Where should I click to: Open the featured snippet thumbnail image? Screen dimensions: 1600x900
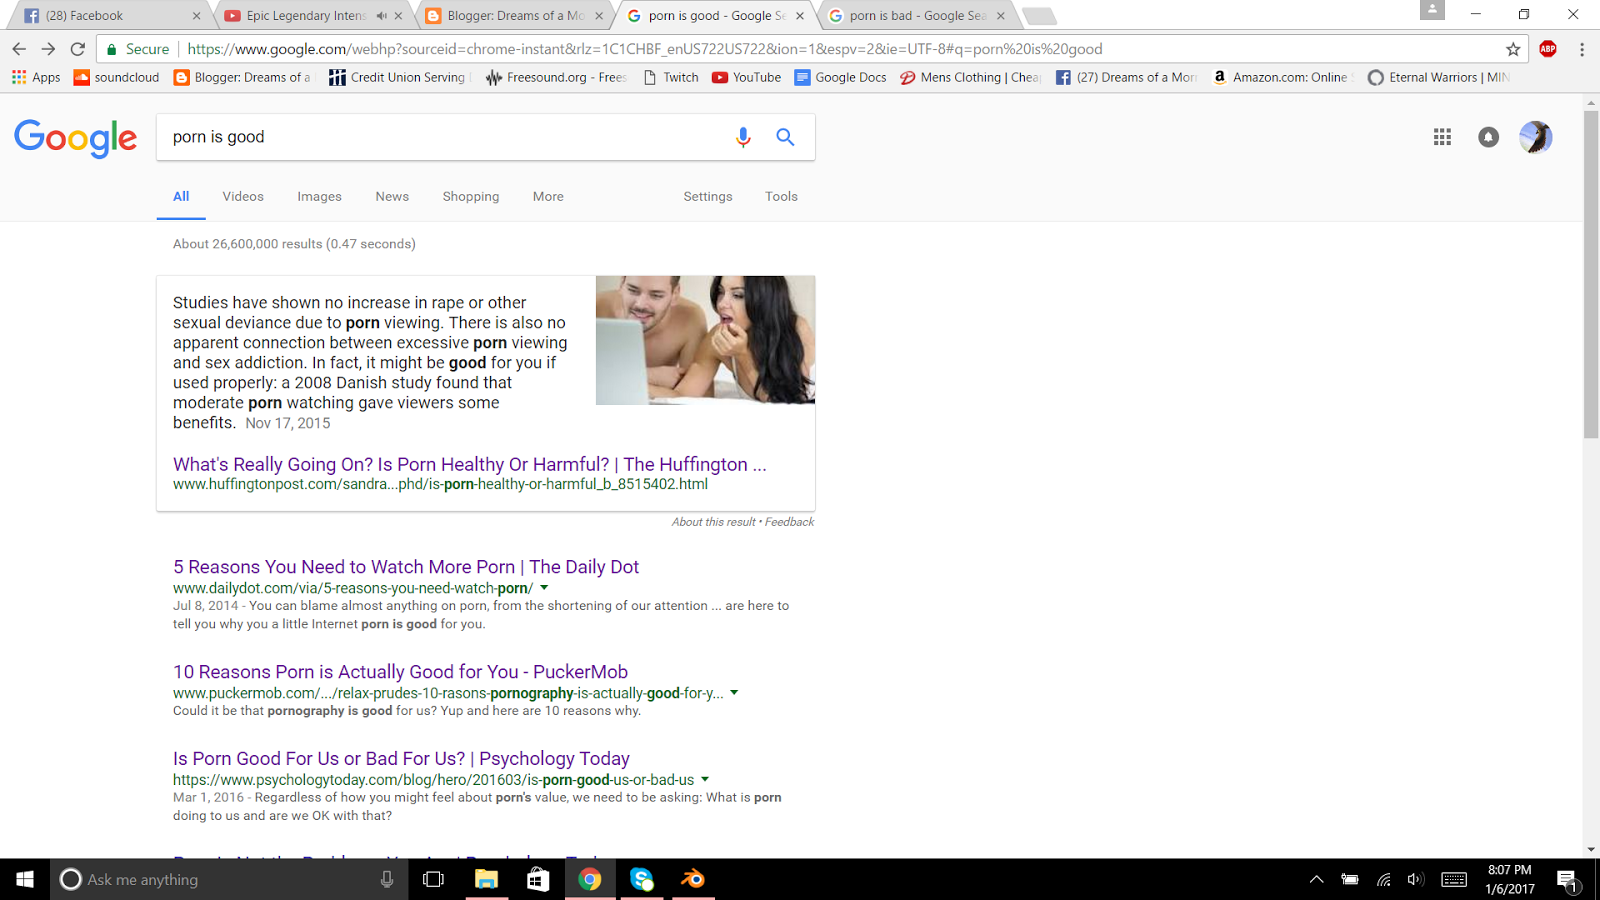pos(705,340)
